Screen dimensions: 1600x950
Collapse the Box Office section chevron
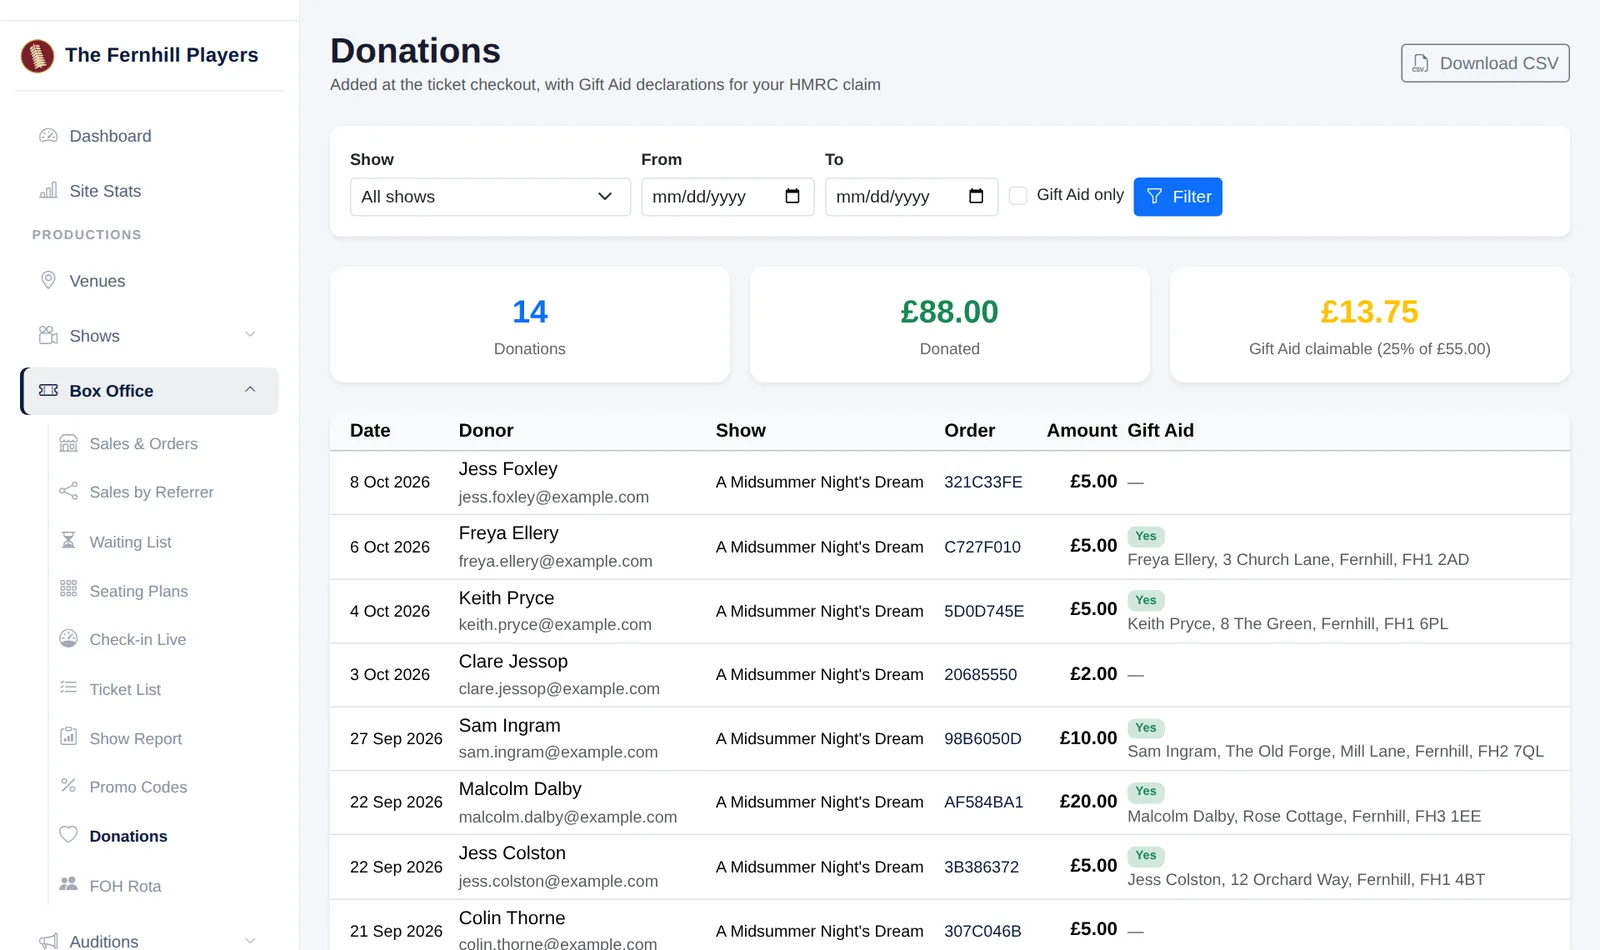(250, 390)
